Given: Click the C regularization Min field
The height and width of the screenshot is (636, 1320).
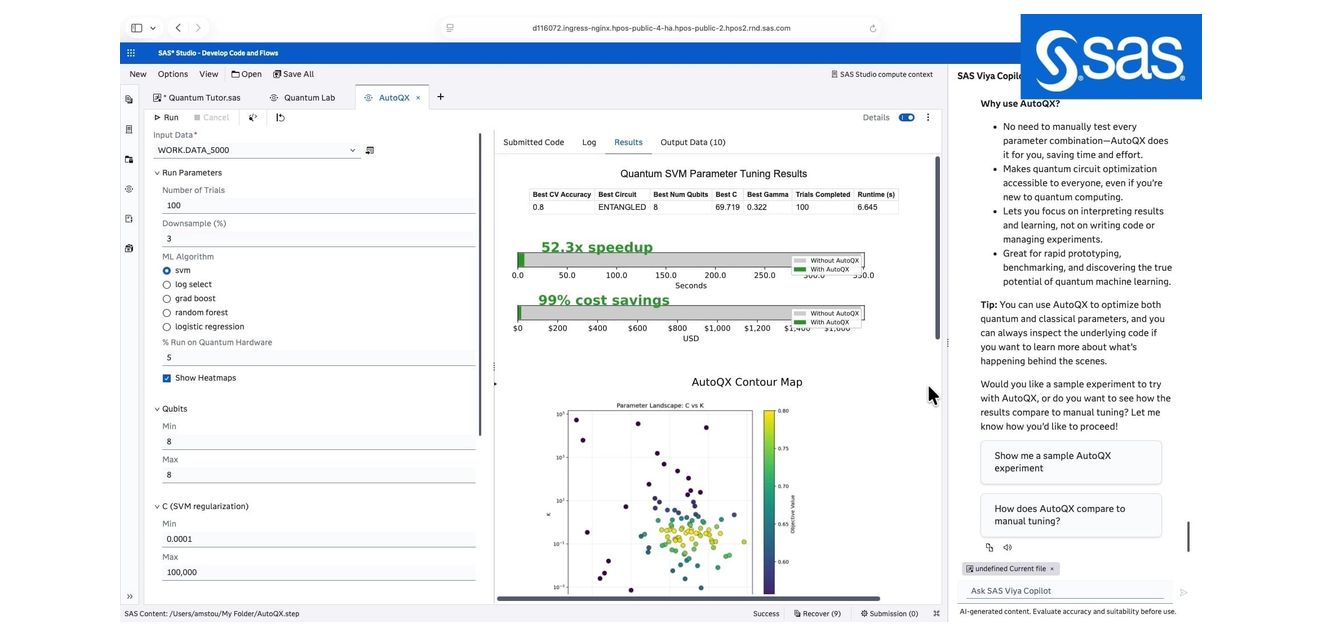Looking at the screenshot, I should (x=319, y=539).
